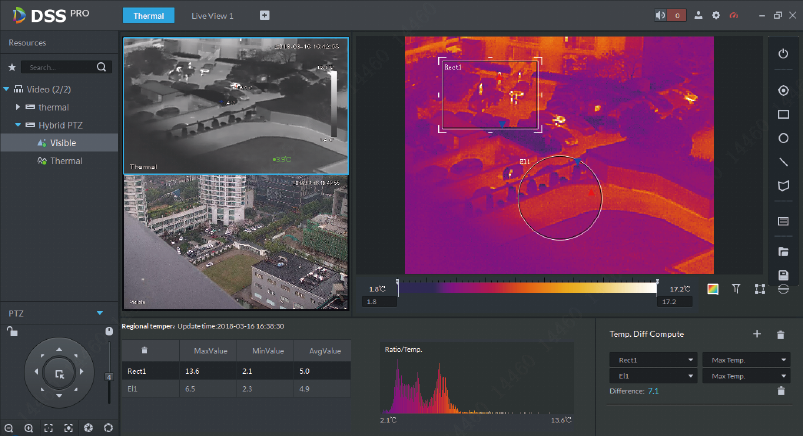This screenshot has width=803, height=436.
Task: Collapse the PTZ panel arrow
Action: (100, 313)
